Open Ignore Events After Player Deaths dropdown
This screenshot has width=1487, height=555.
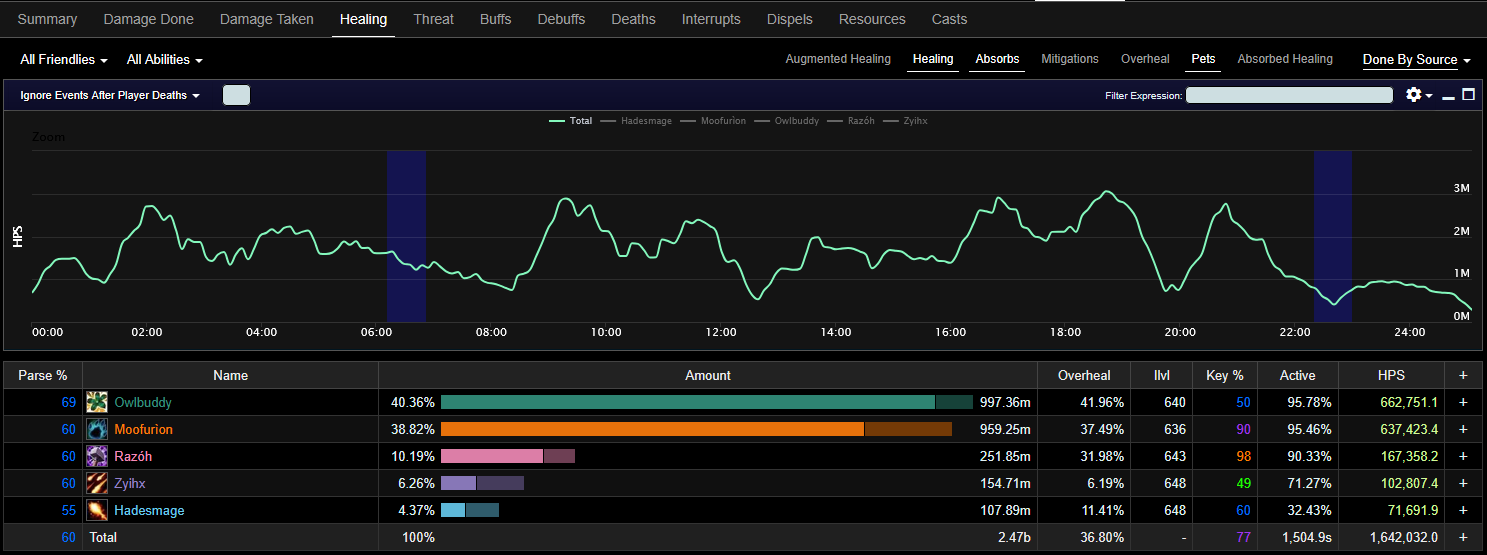tap(110, 95)
